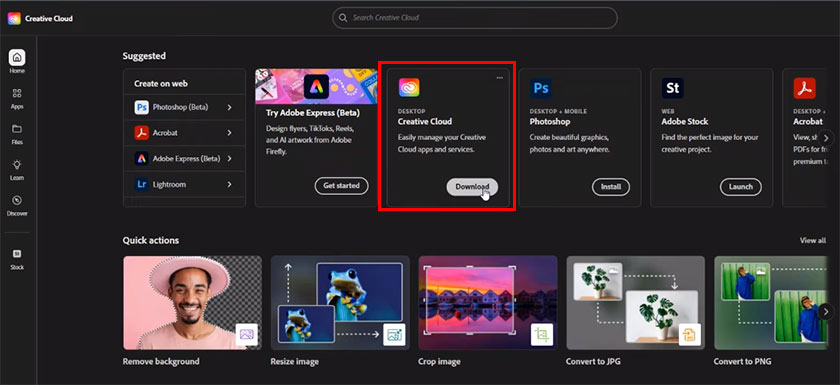Open the Files sidebar icon
Image resolution: width=840 pixels, height=385 pixels.
point(17,129)
